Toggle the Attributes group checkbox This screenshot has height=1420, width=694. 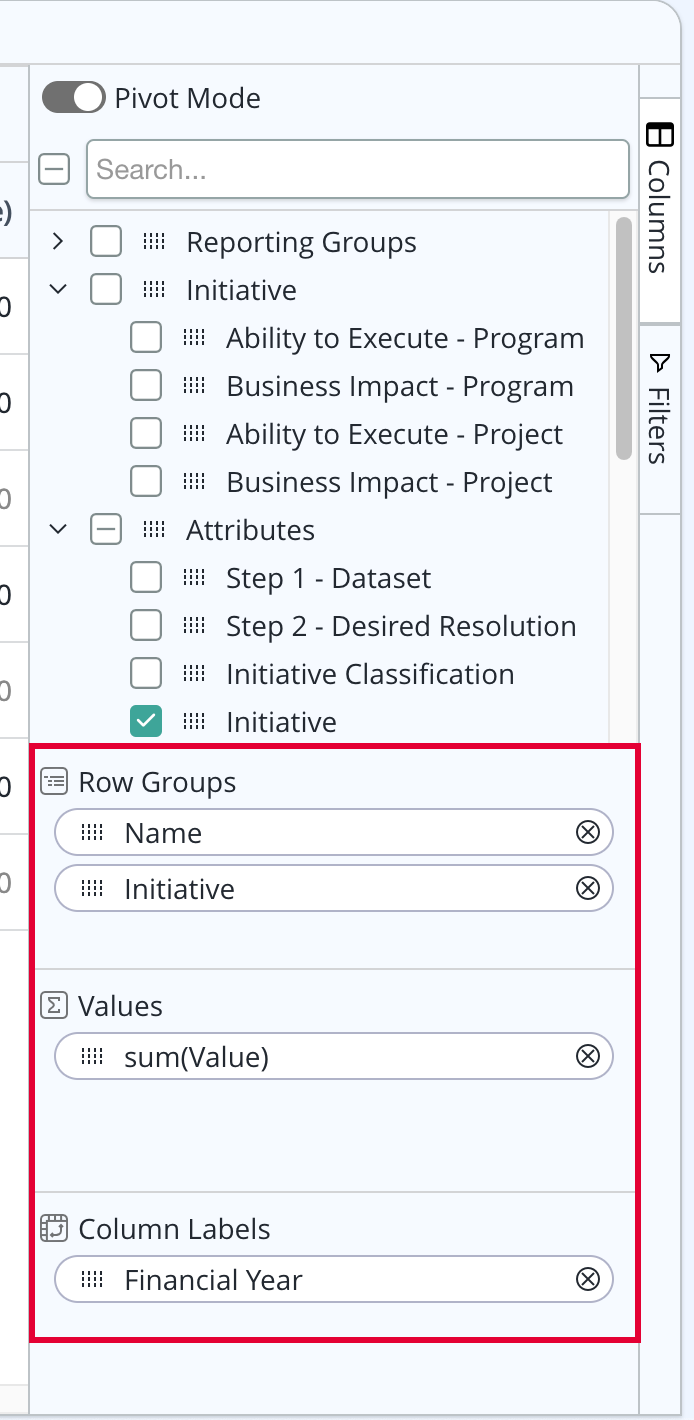[106, 530]
